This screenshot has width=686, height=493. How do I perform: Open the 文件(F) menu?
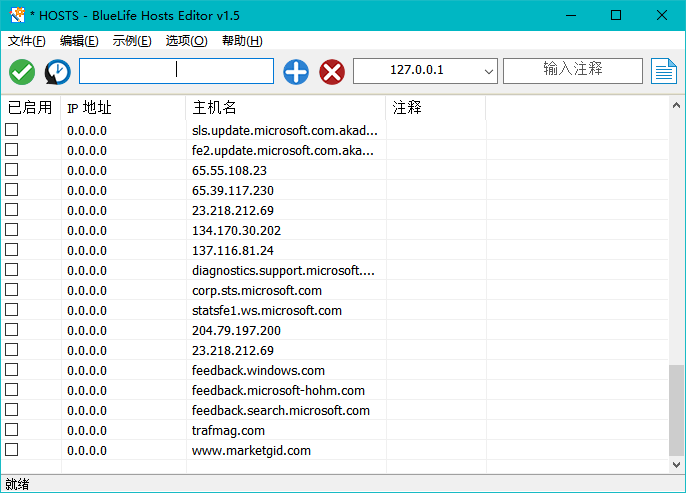point(27,41)
